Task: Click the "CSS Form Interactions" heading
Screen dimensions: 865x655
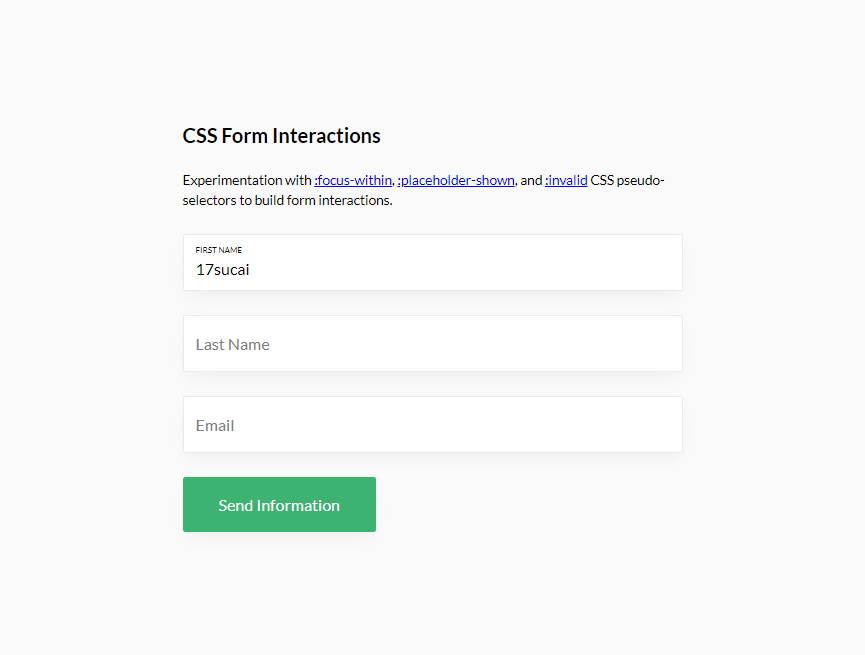Action: coord(281,136)
